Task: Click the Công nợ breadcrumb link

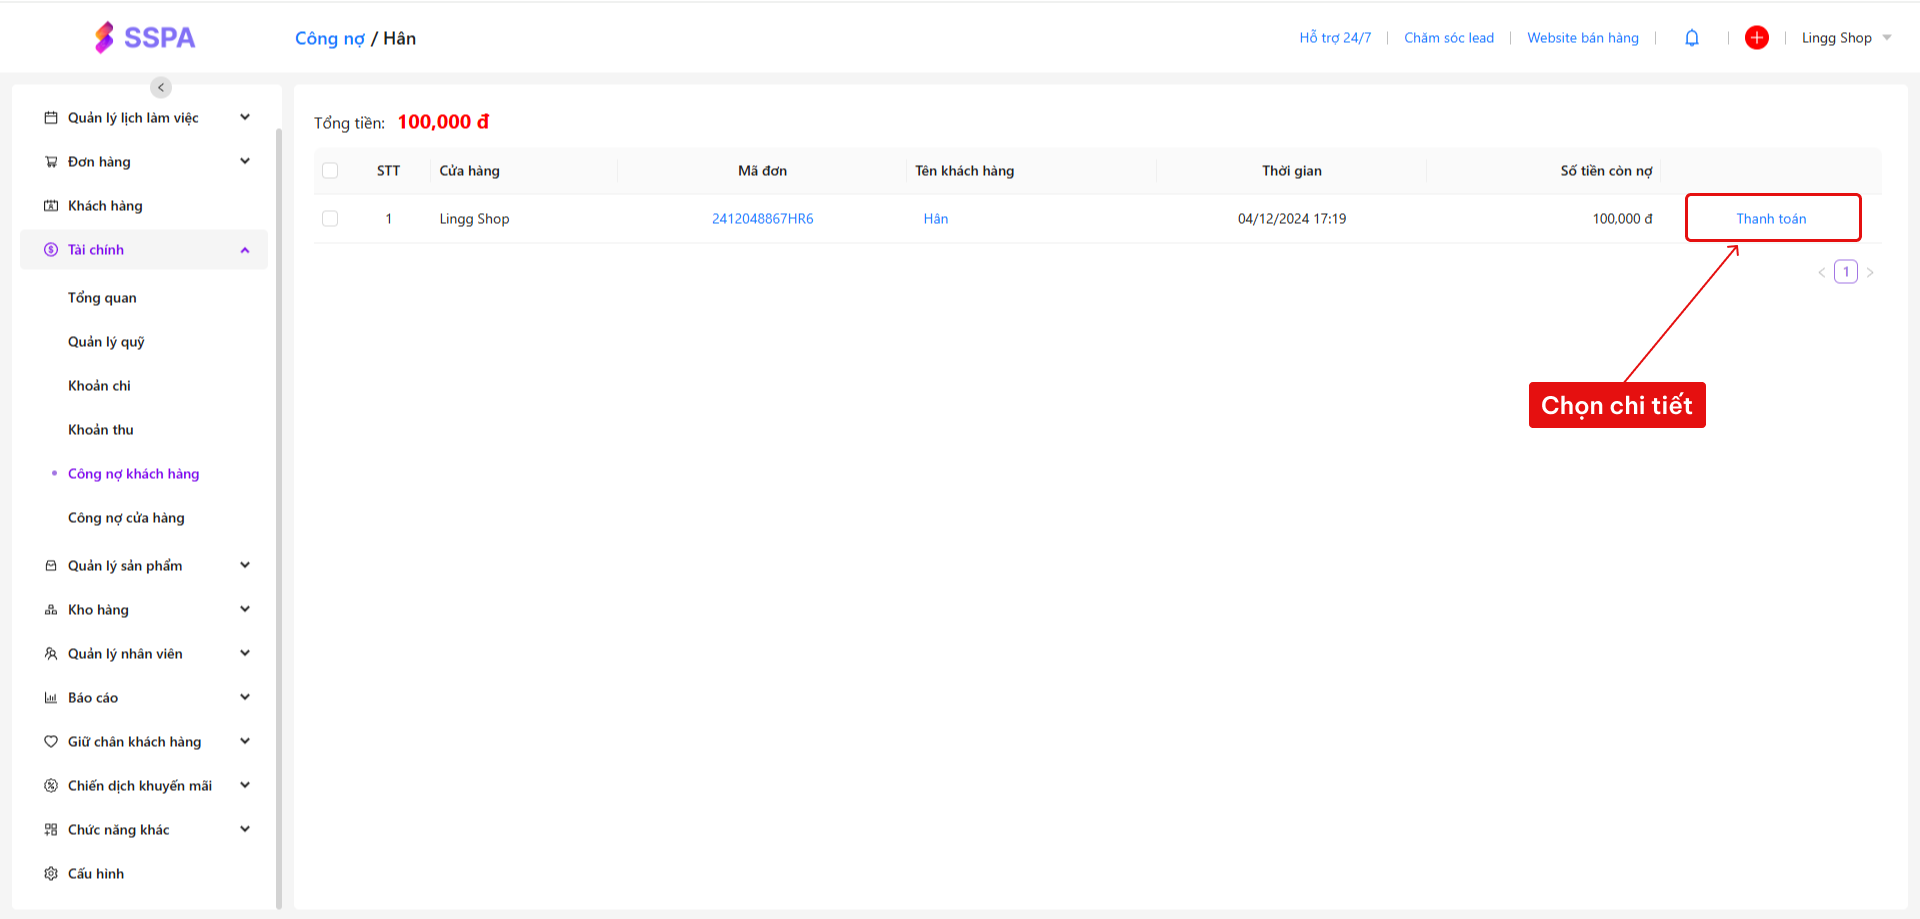Action: point(330,38)
